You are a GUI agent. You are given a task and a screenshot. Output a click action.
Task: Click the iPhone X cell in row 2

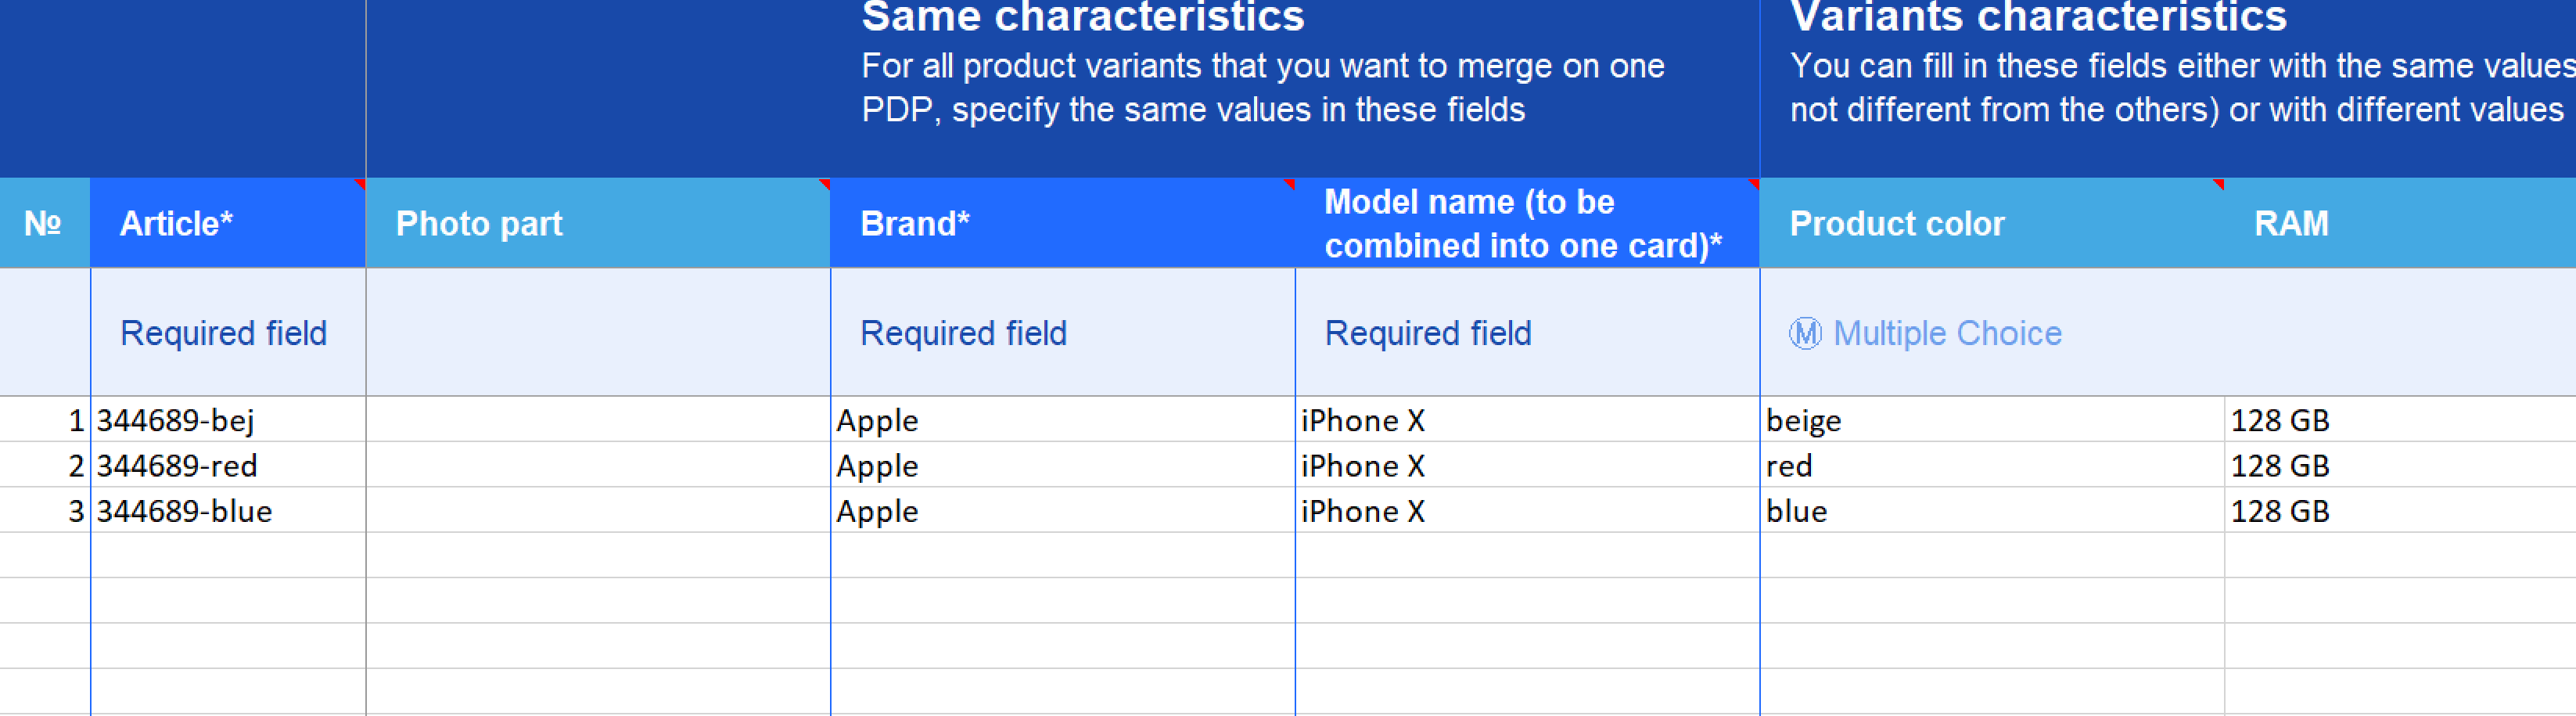[1527, 465]
